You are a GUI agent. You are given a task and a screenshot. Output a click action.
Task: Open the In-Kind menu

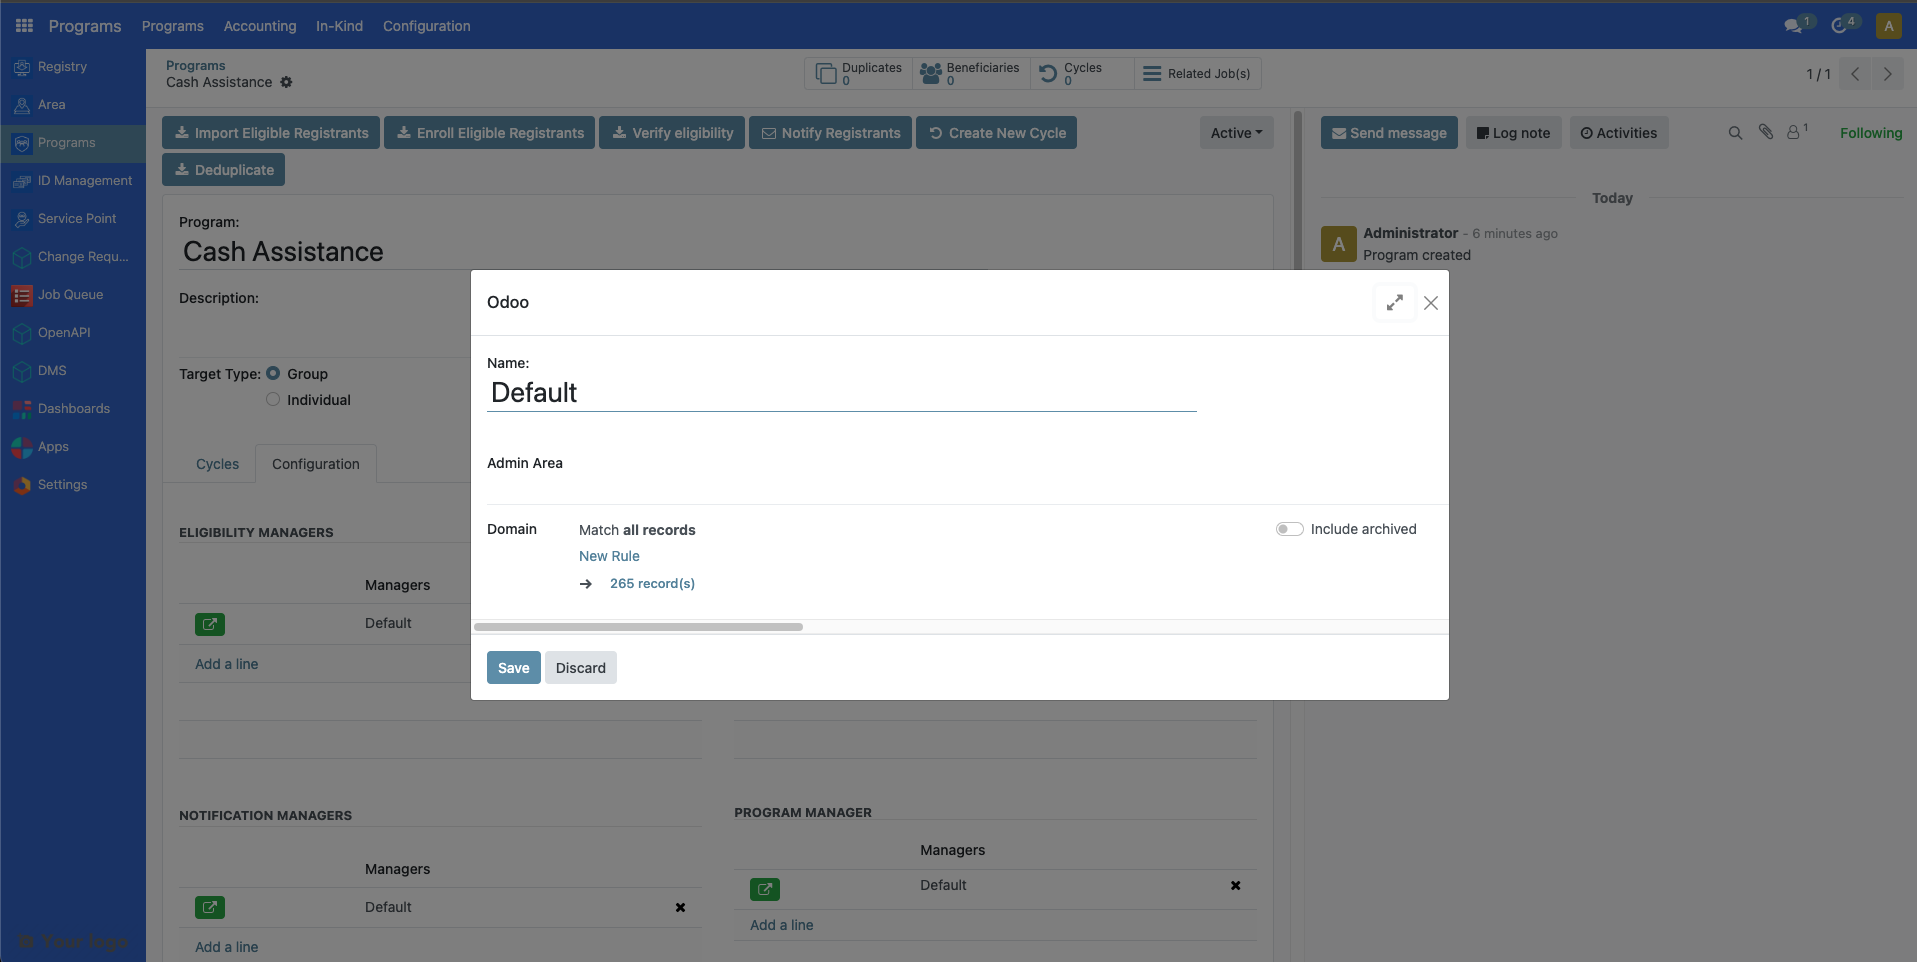click(x=338, y=26)
